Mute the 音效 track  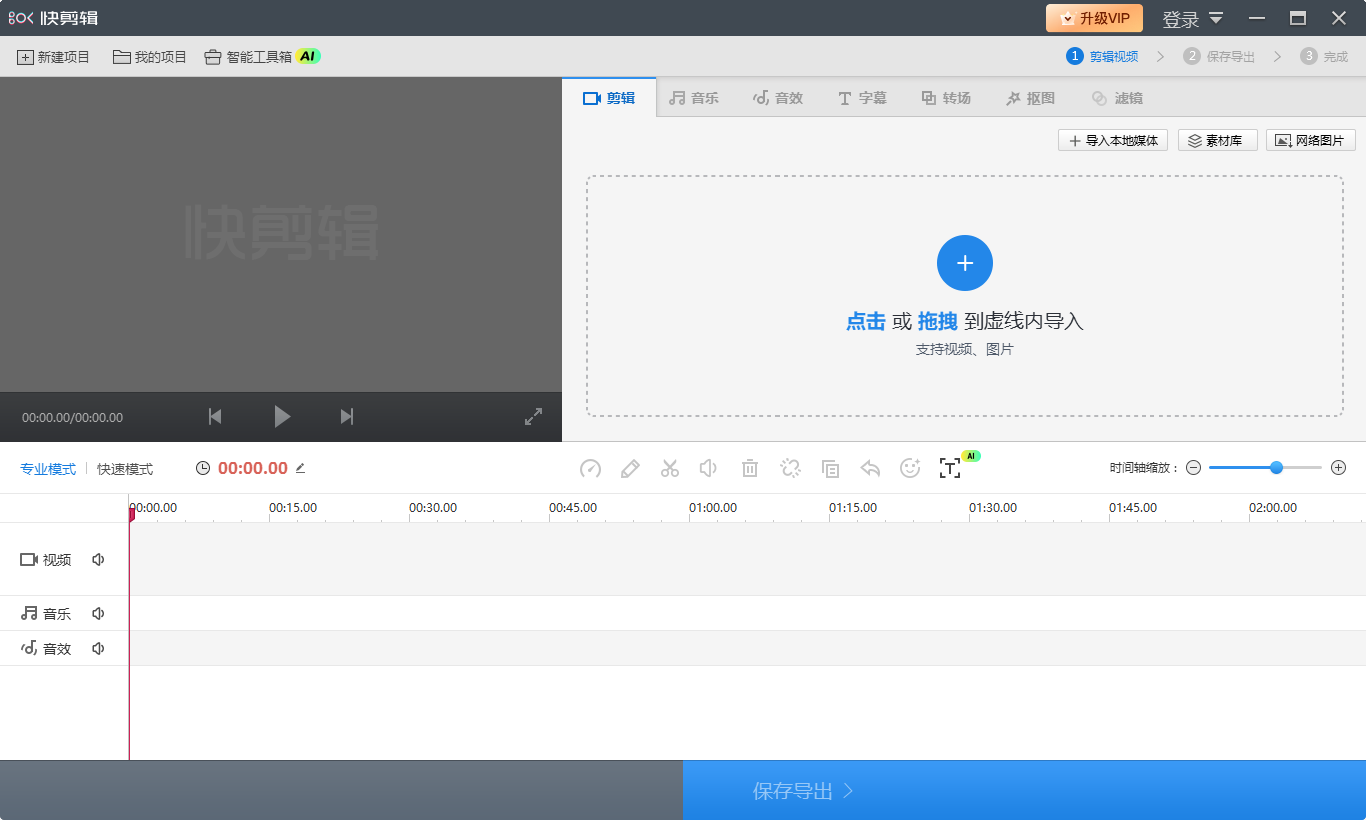click(x=97, y=647)
